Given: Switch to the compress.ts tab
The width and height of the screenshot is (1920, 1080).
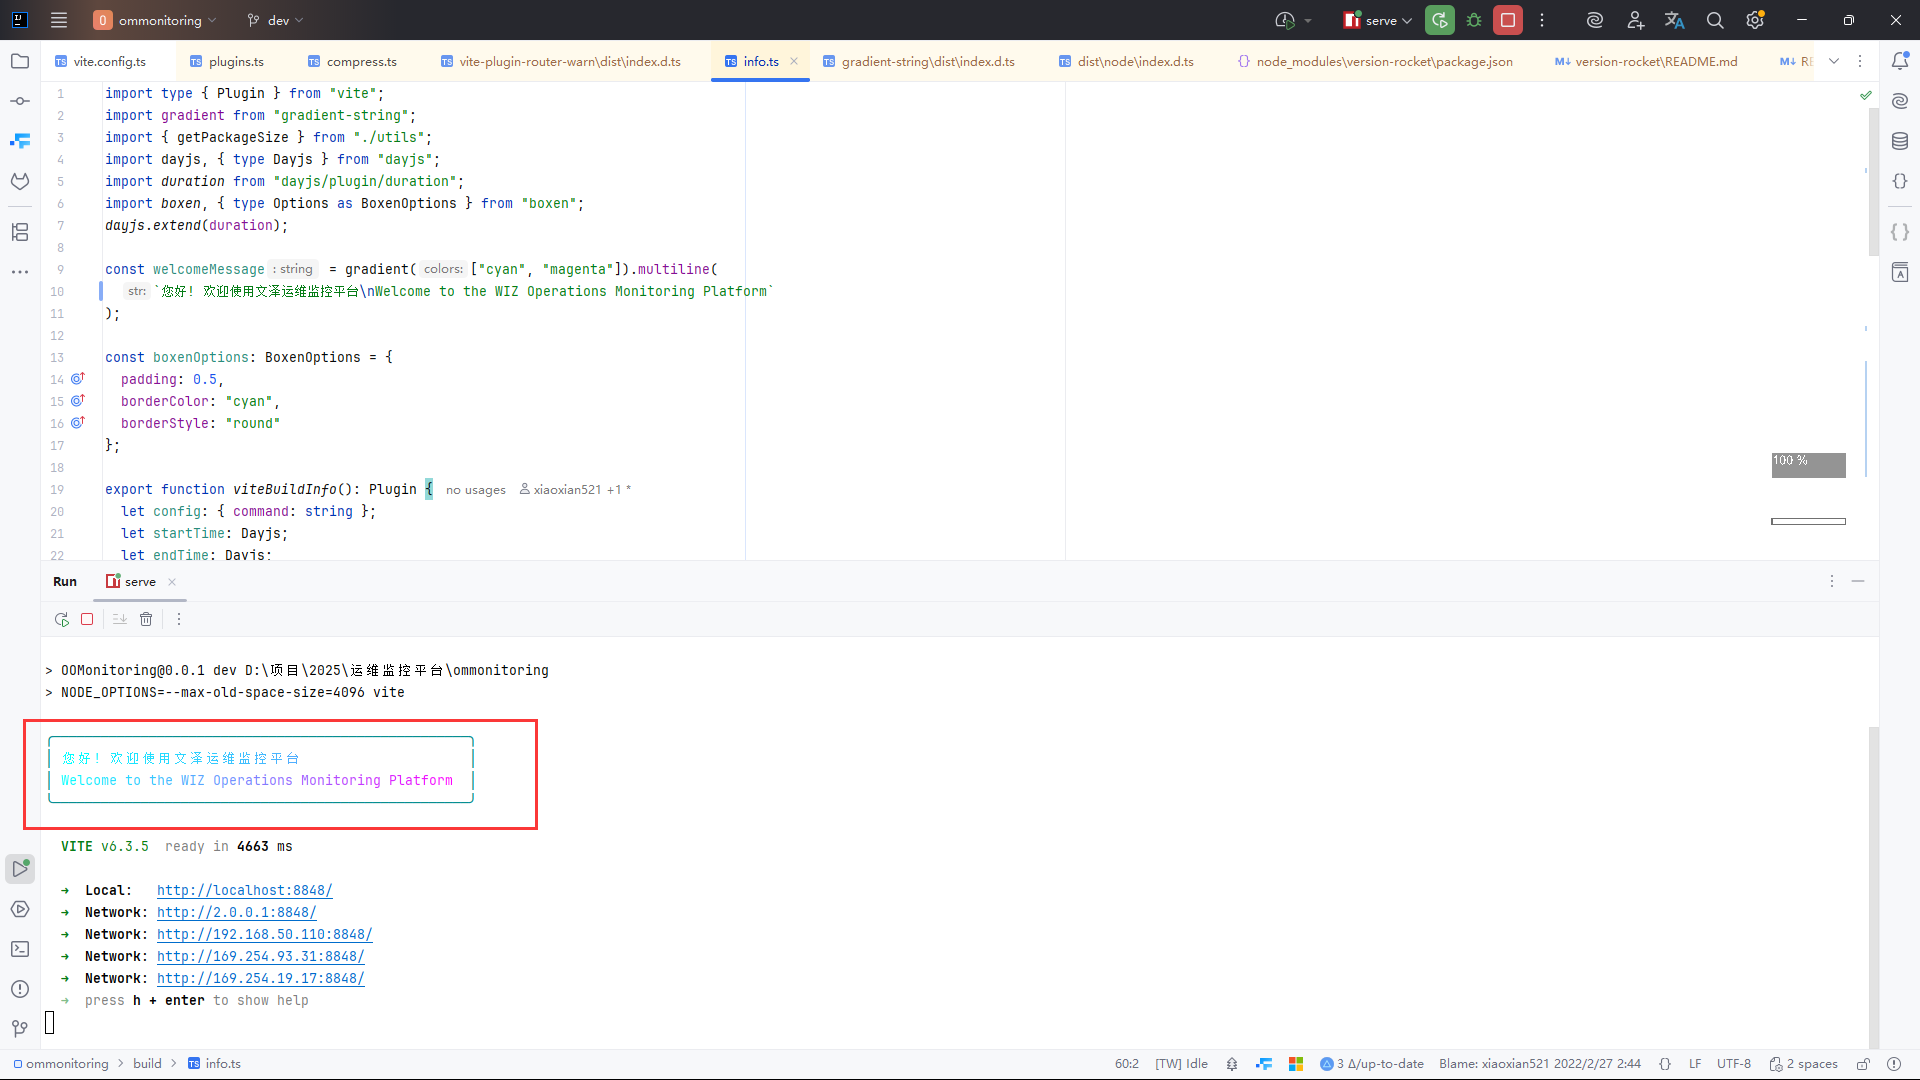Looking at the screenshot, I should [361, 62].
